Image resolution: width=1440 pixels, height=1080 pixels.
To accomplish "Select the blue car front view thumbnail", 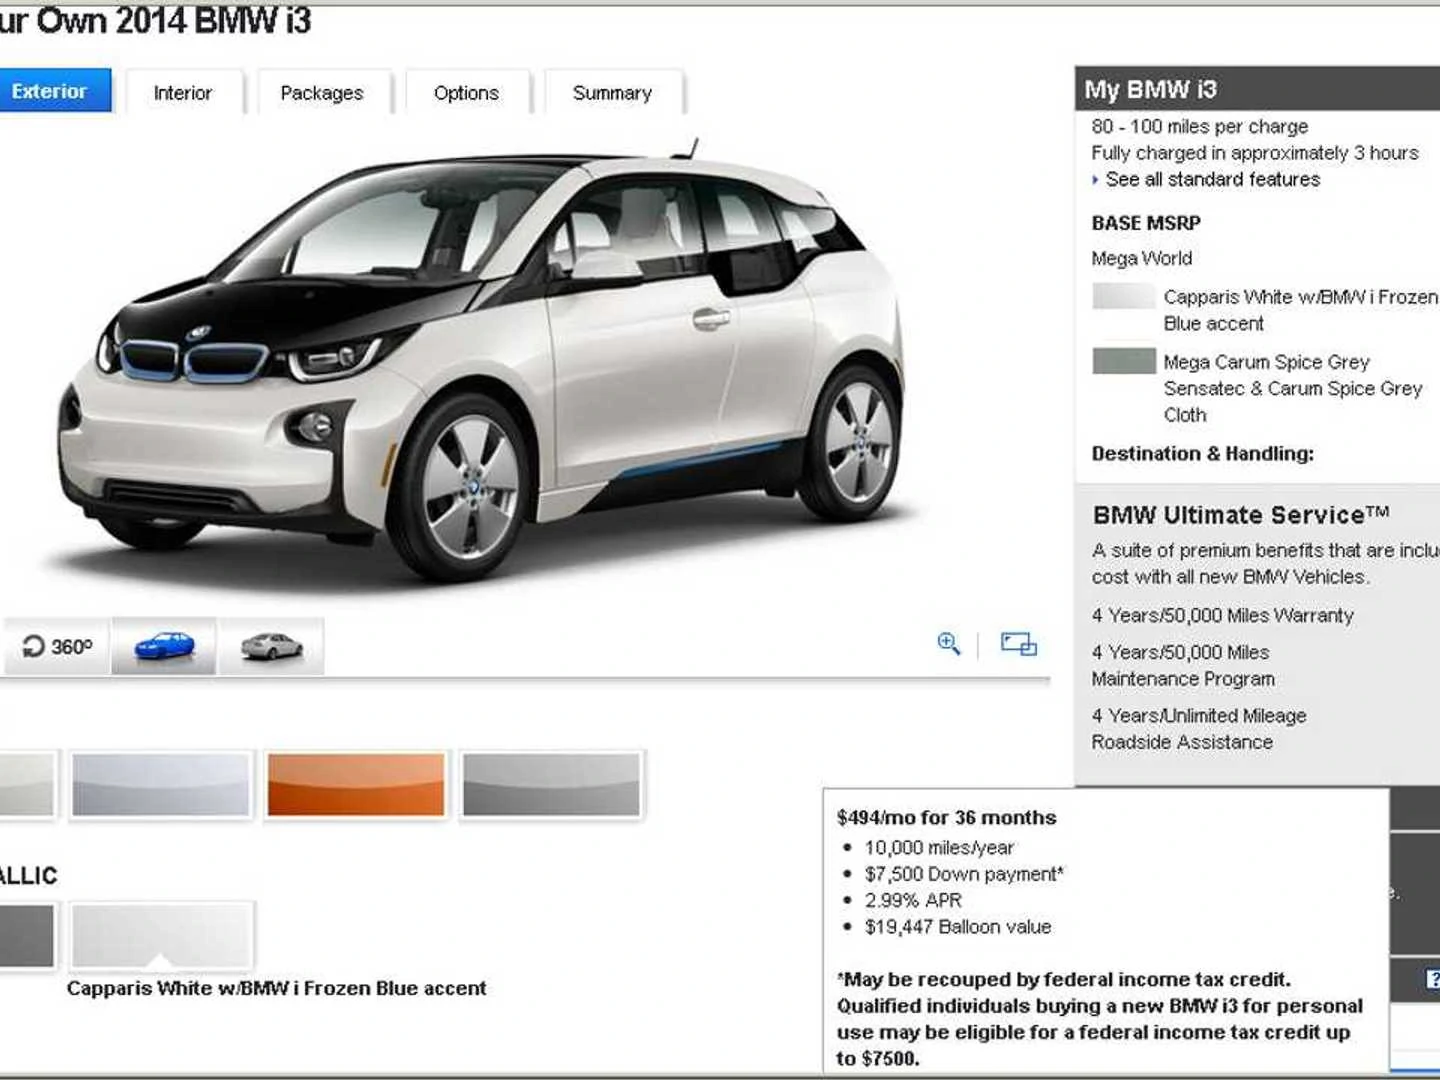I will (x=164, y=646).
